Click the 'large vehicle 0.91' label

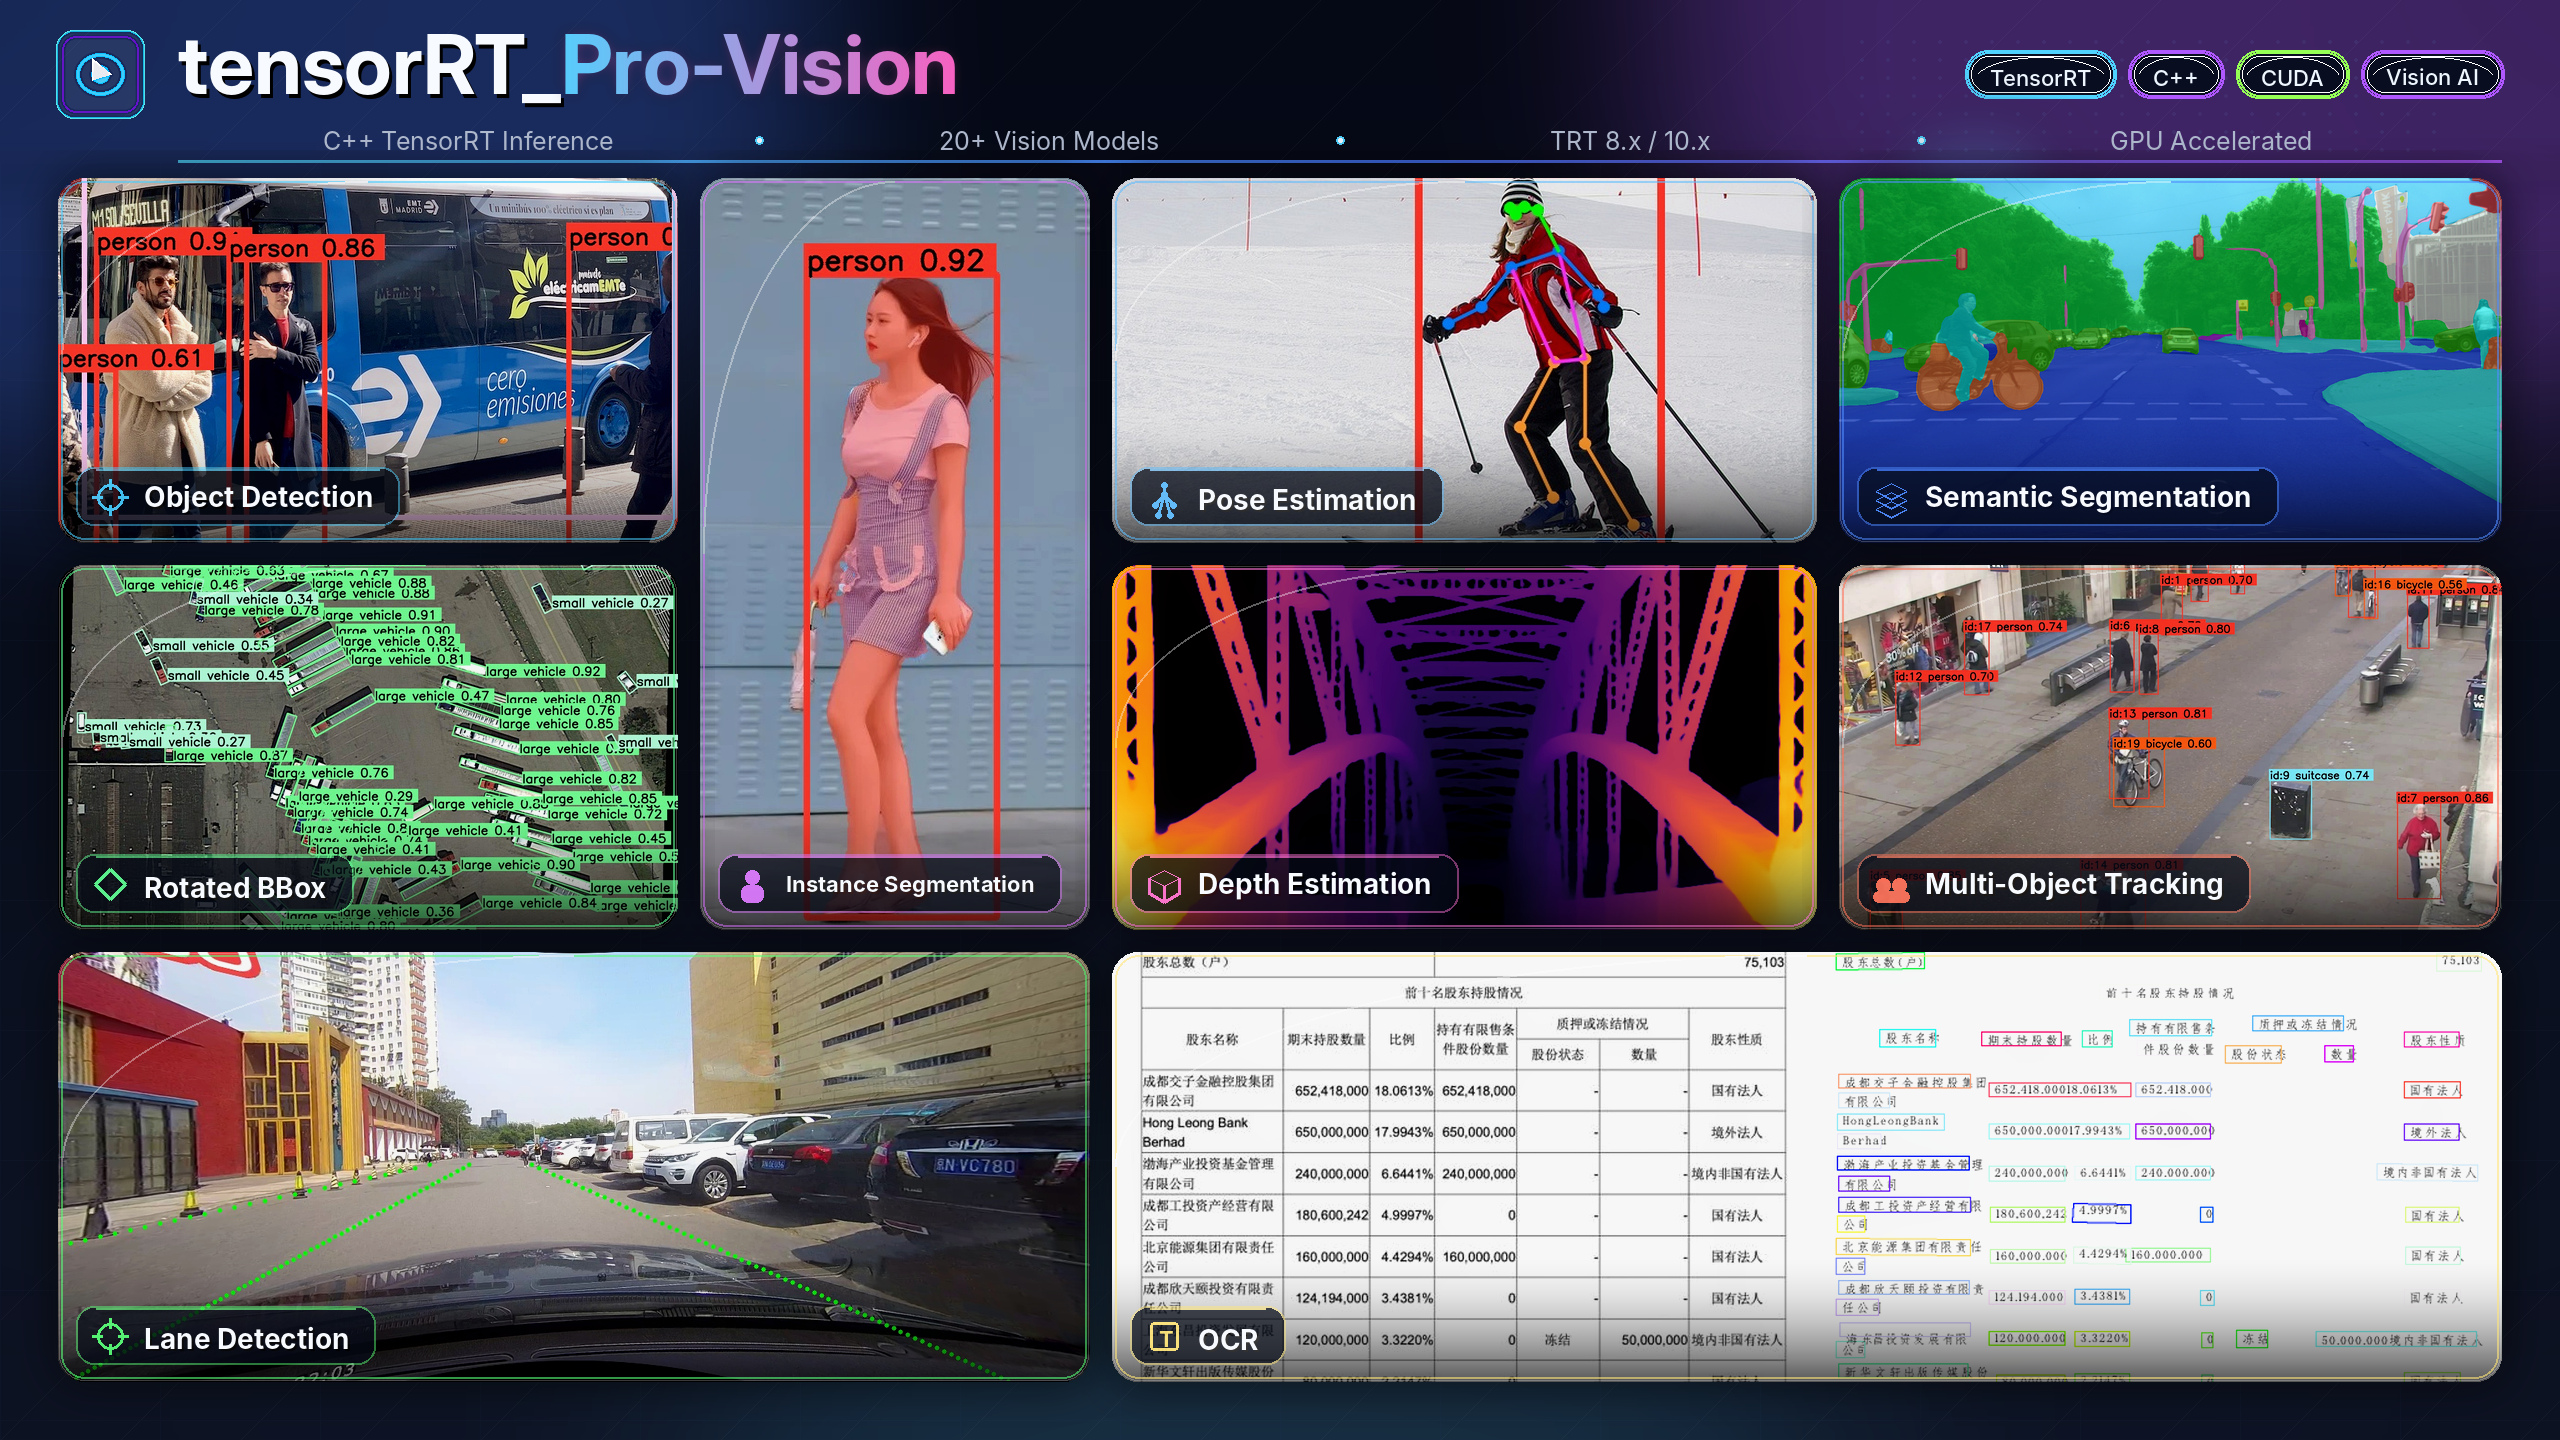point(380,615)
